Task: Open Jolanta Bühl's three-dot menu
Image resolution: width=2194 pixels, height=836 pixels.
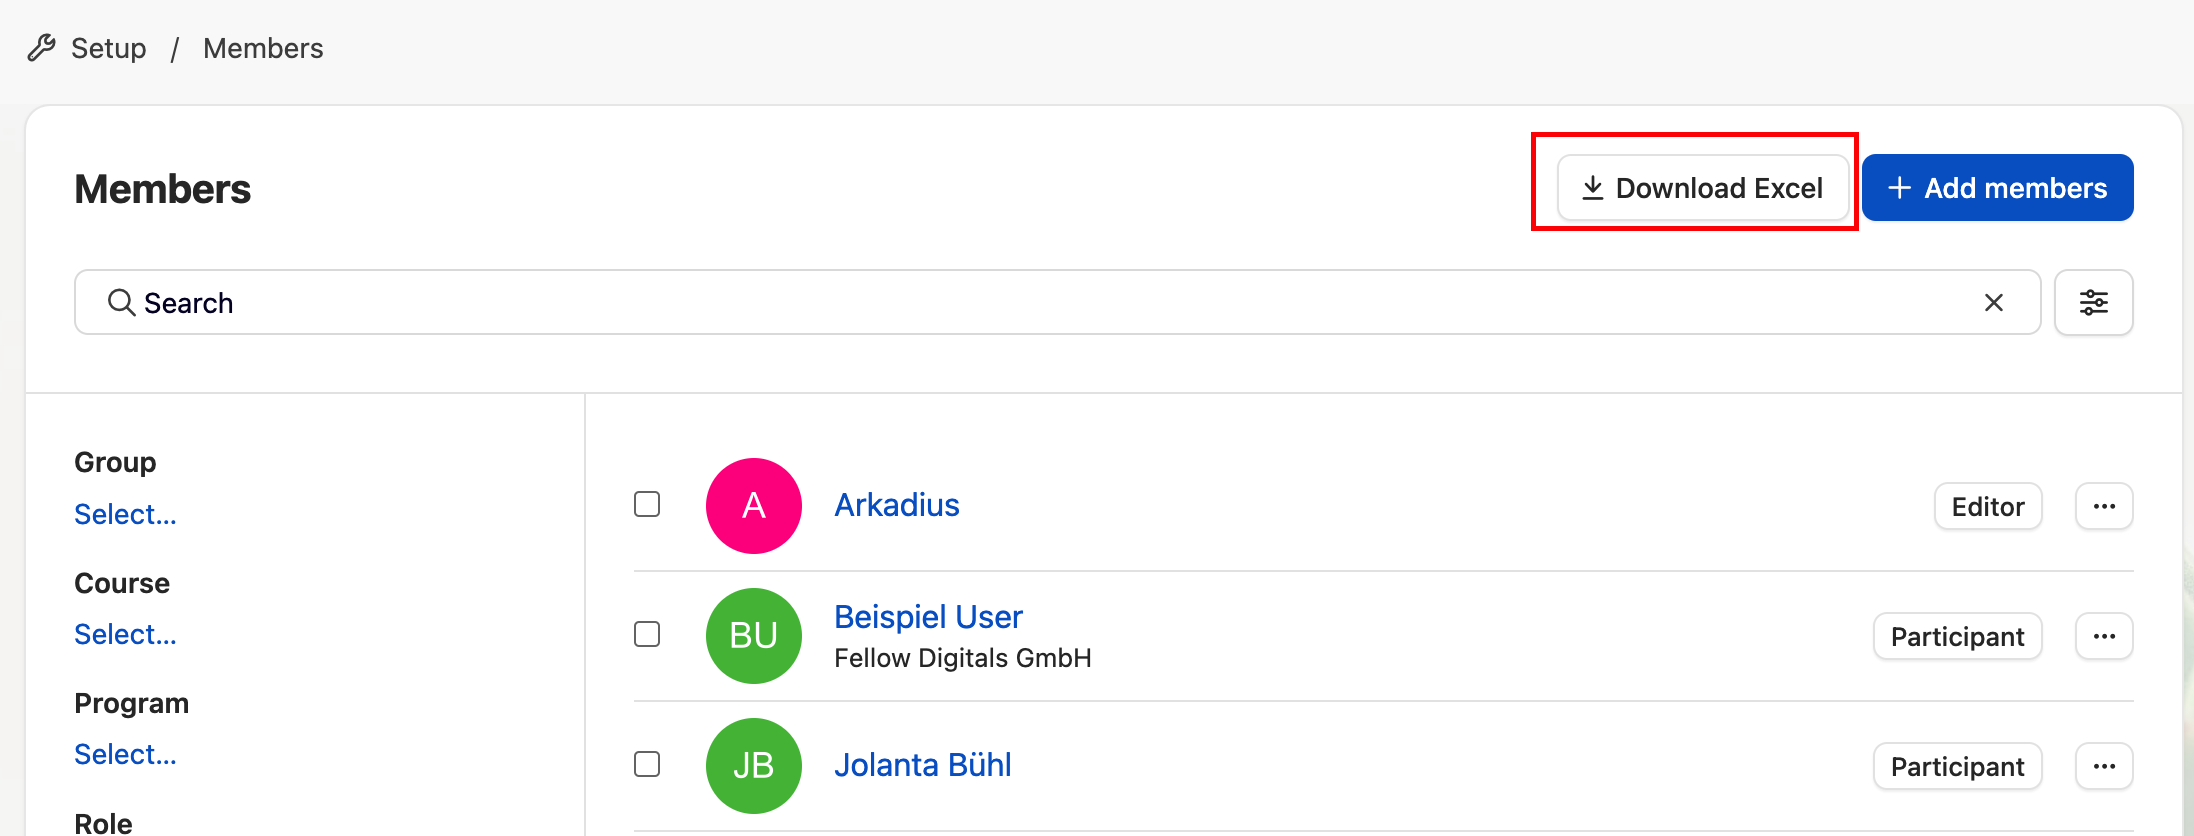Action: (x=2104, y=766)
